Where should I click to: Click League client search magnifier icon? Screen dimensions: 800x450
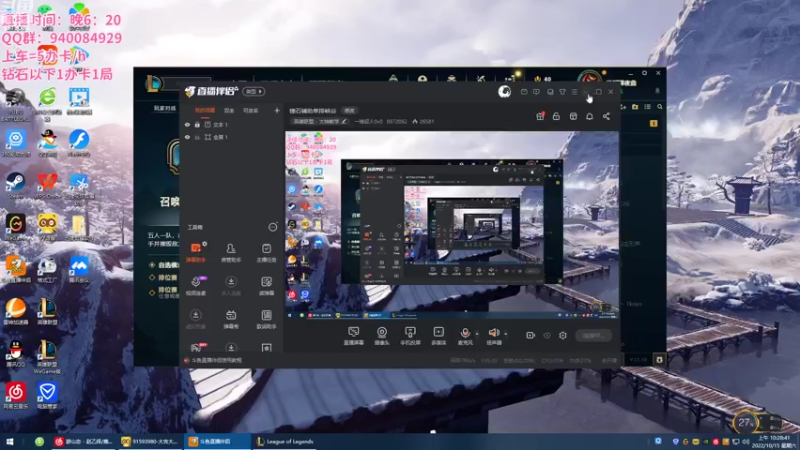click(x=660, y=107)
